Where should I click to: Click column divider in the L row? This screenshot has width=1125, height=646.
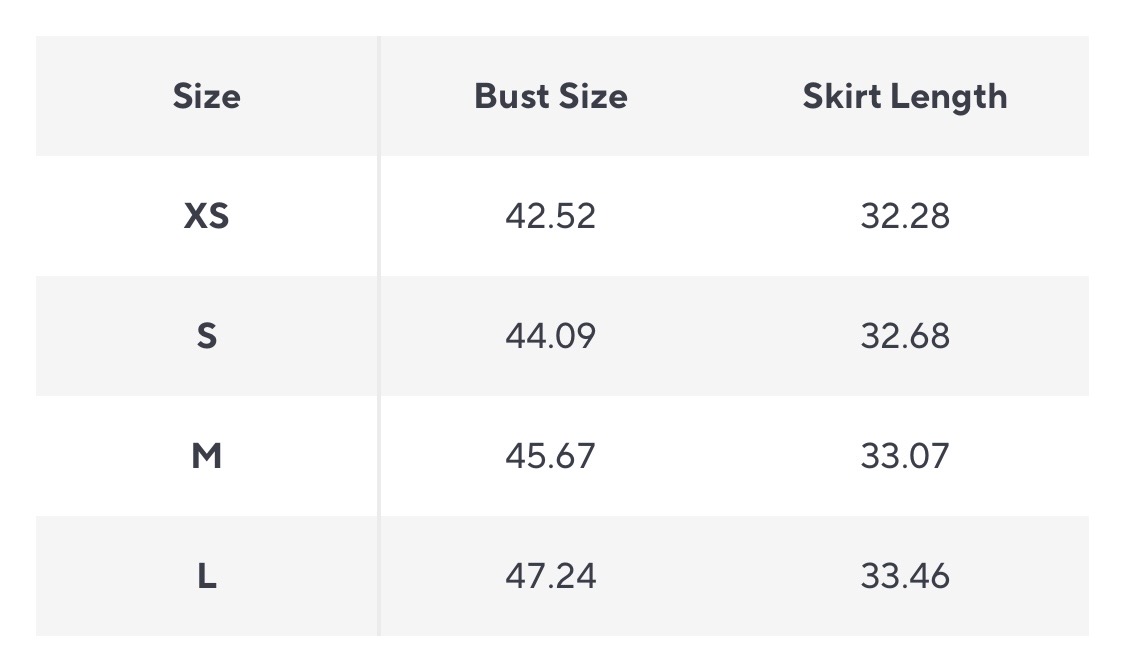379,576
